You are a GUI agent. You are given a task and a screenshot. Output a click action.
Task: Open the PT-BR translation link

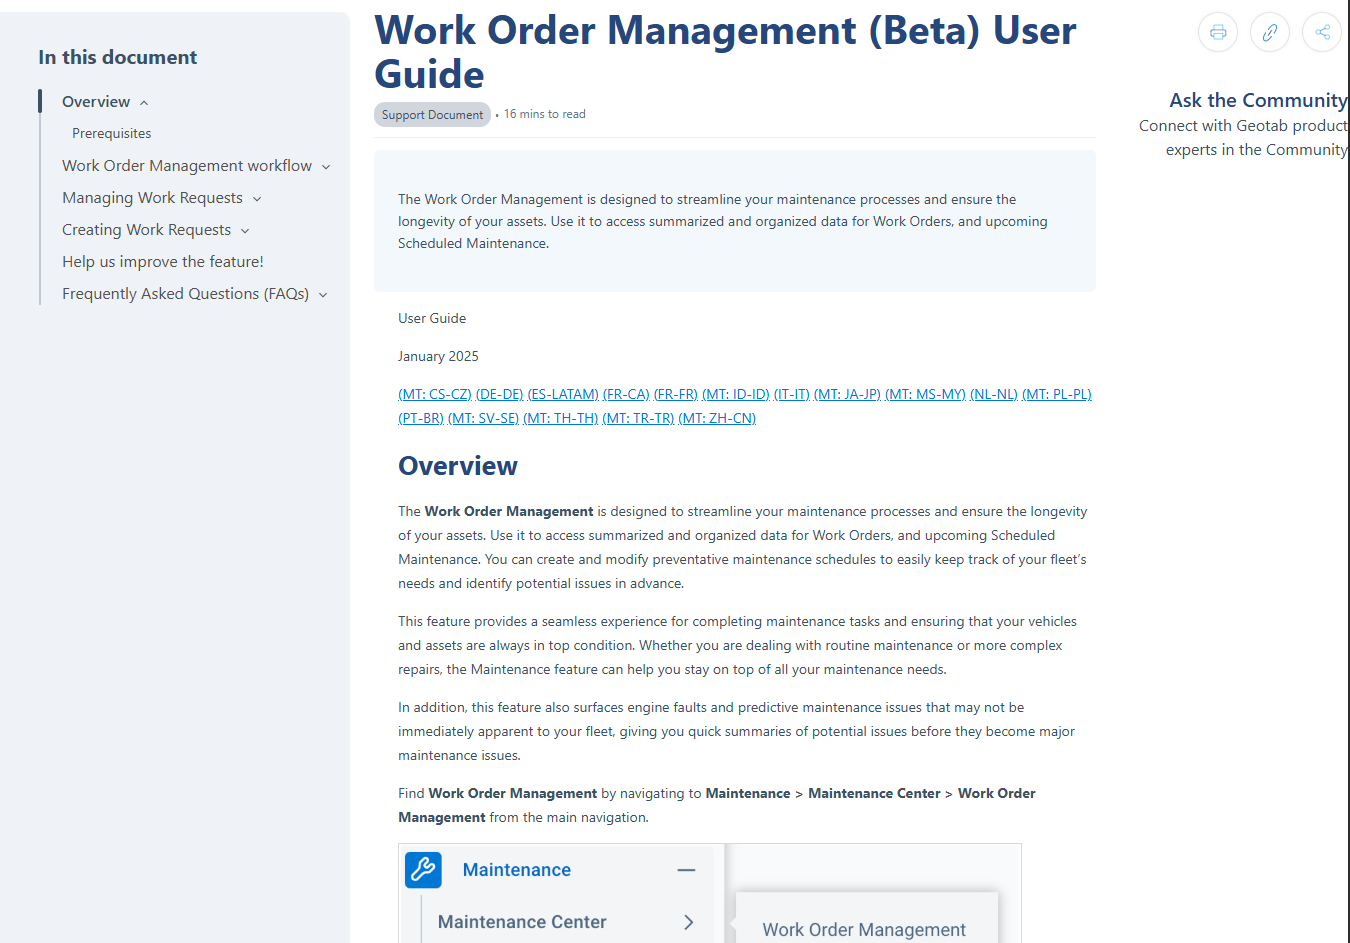420,418
